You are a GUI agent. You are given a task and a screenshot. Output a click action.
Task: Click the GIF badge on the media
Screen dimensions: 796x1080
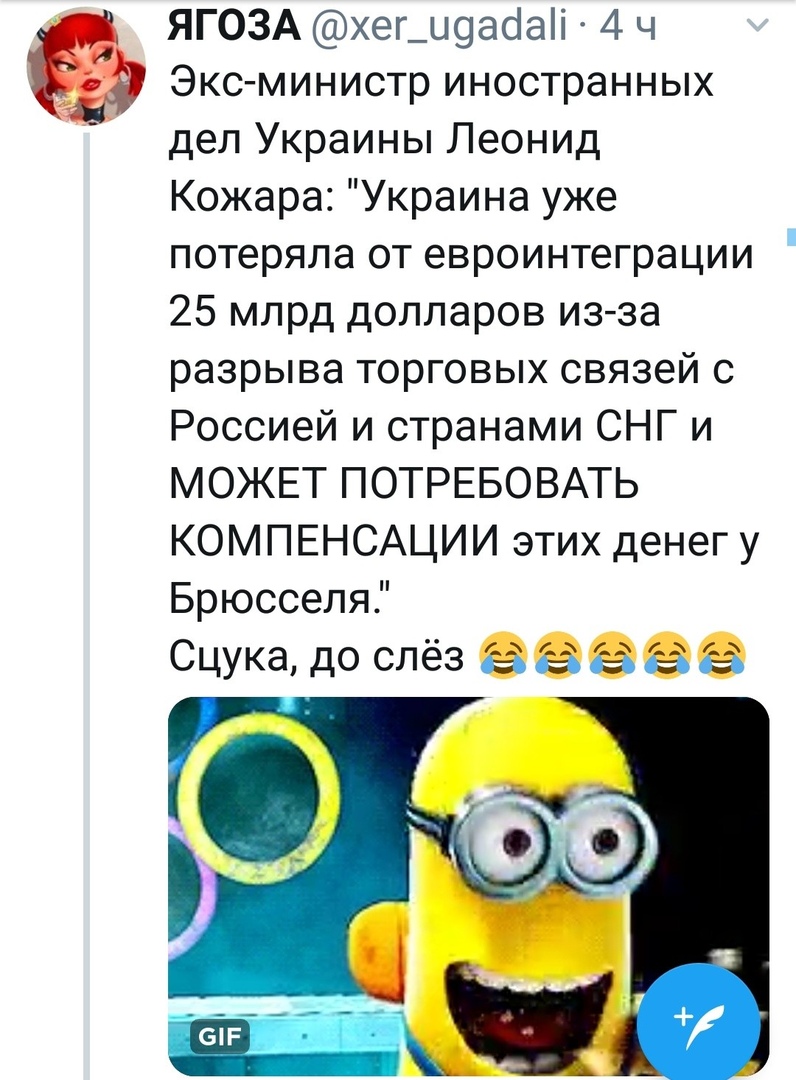pos(220,1035)
